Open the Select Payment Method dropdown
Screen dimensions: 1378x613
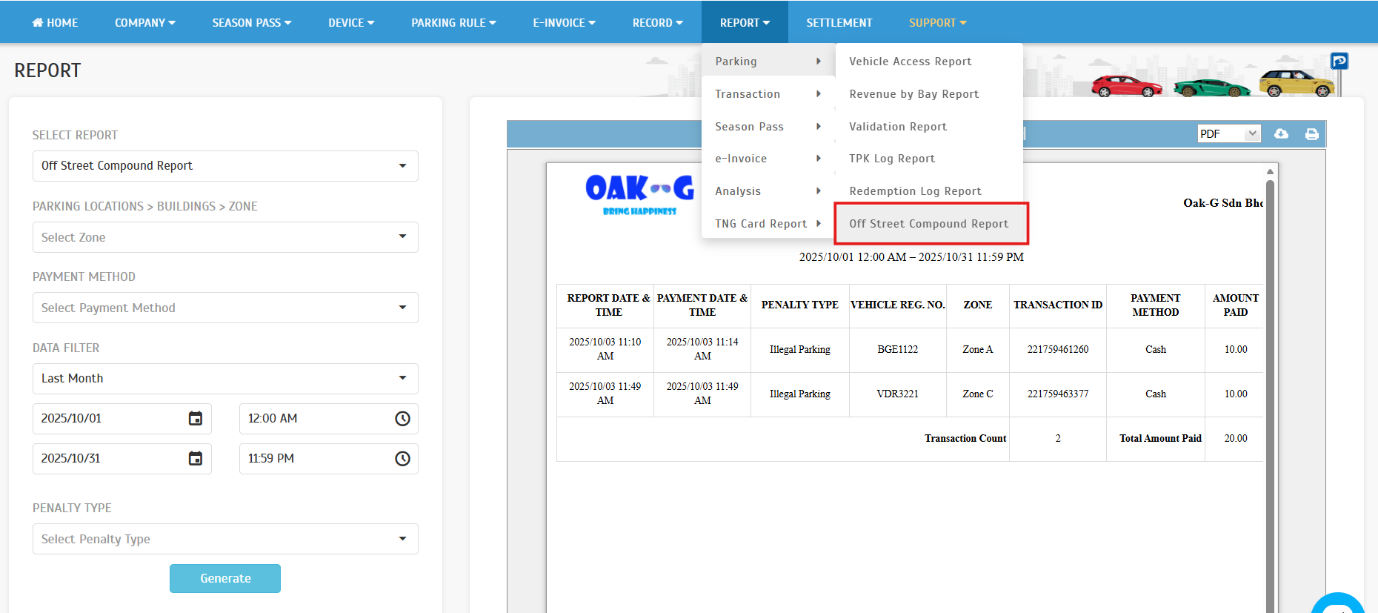click(x=225, y=308)
